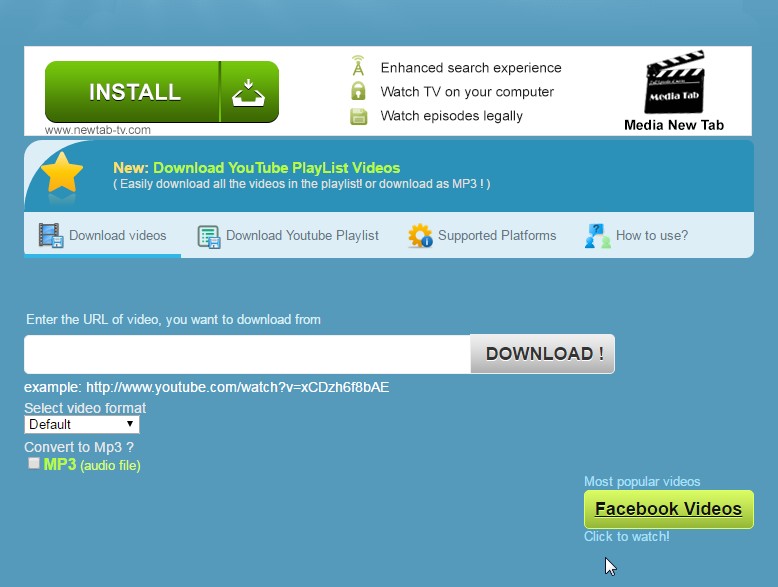Switch to Download Youtube Playlist tab
This screenshot has height=587, width=778.
[x=288, y=236]
